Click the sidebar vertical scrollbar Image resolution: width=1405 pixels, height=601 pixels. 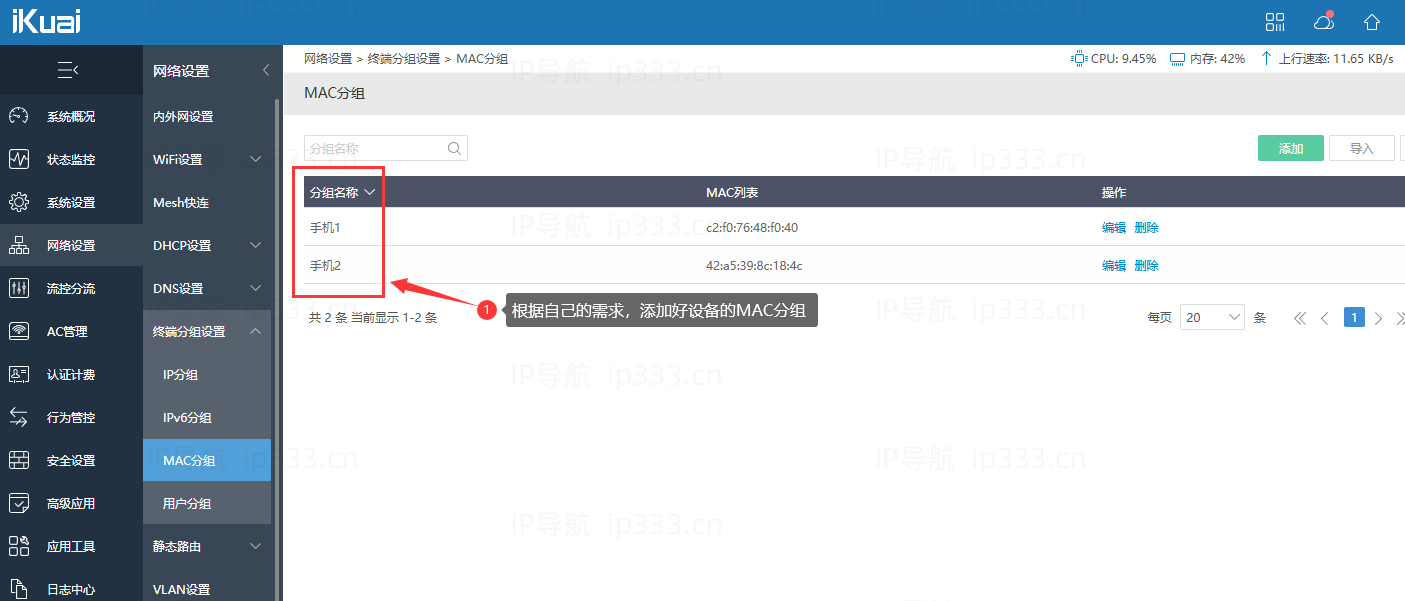coord(277,350)
